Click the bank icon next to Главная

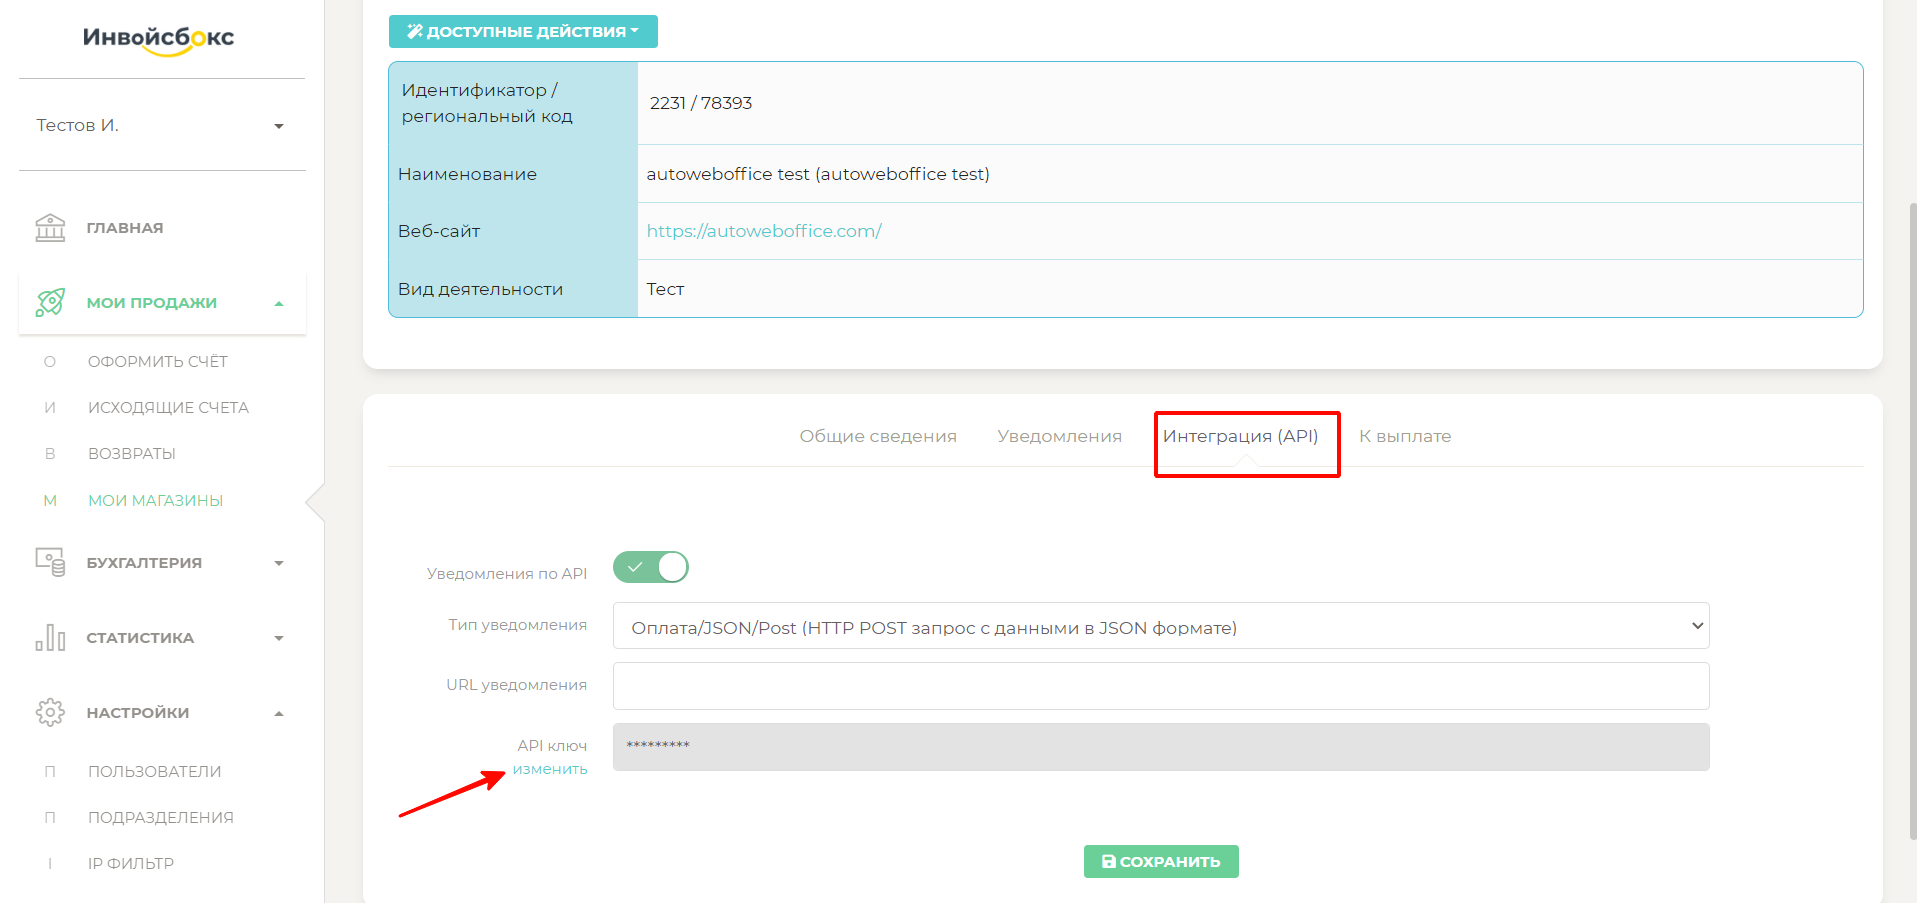[50, 228]
